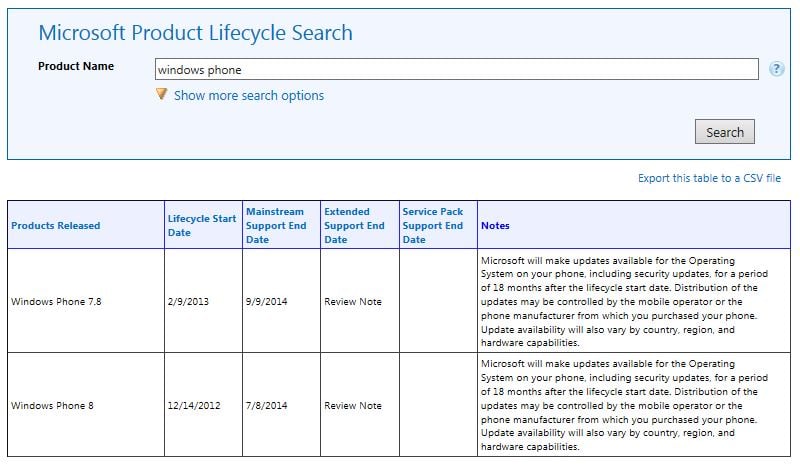
Task: Click the Notes column header
Action: tap(495, 226)
